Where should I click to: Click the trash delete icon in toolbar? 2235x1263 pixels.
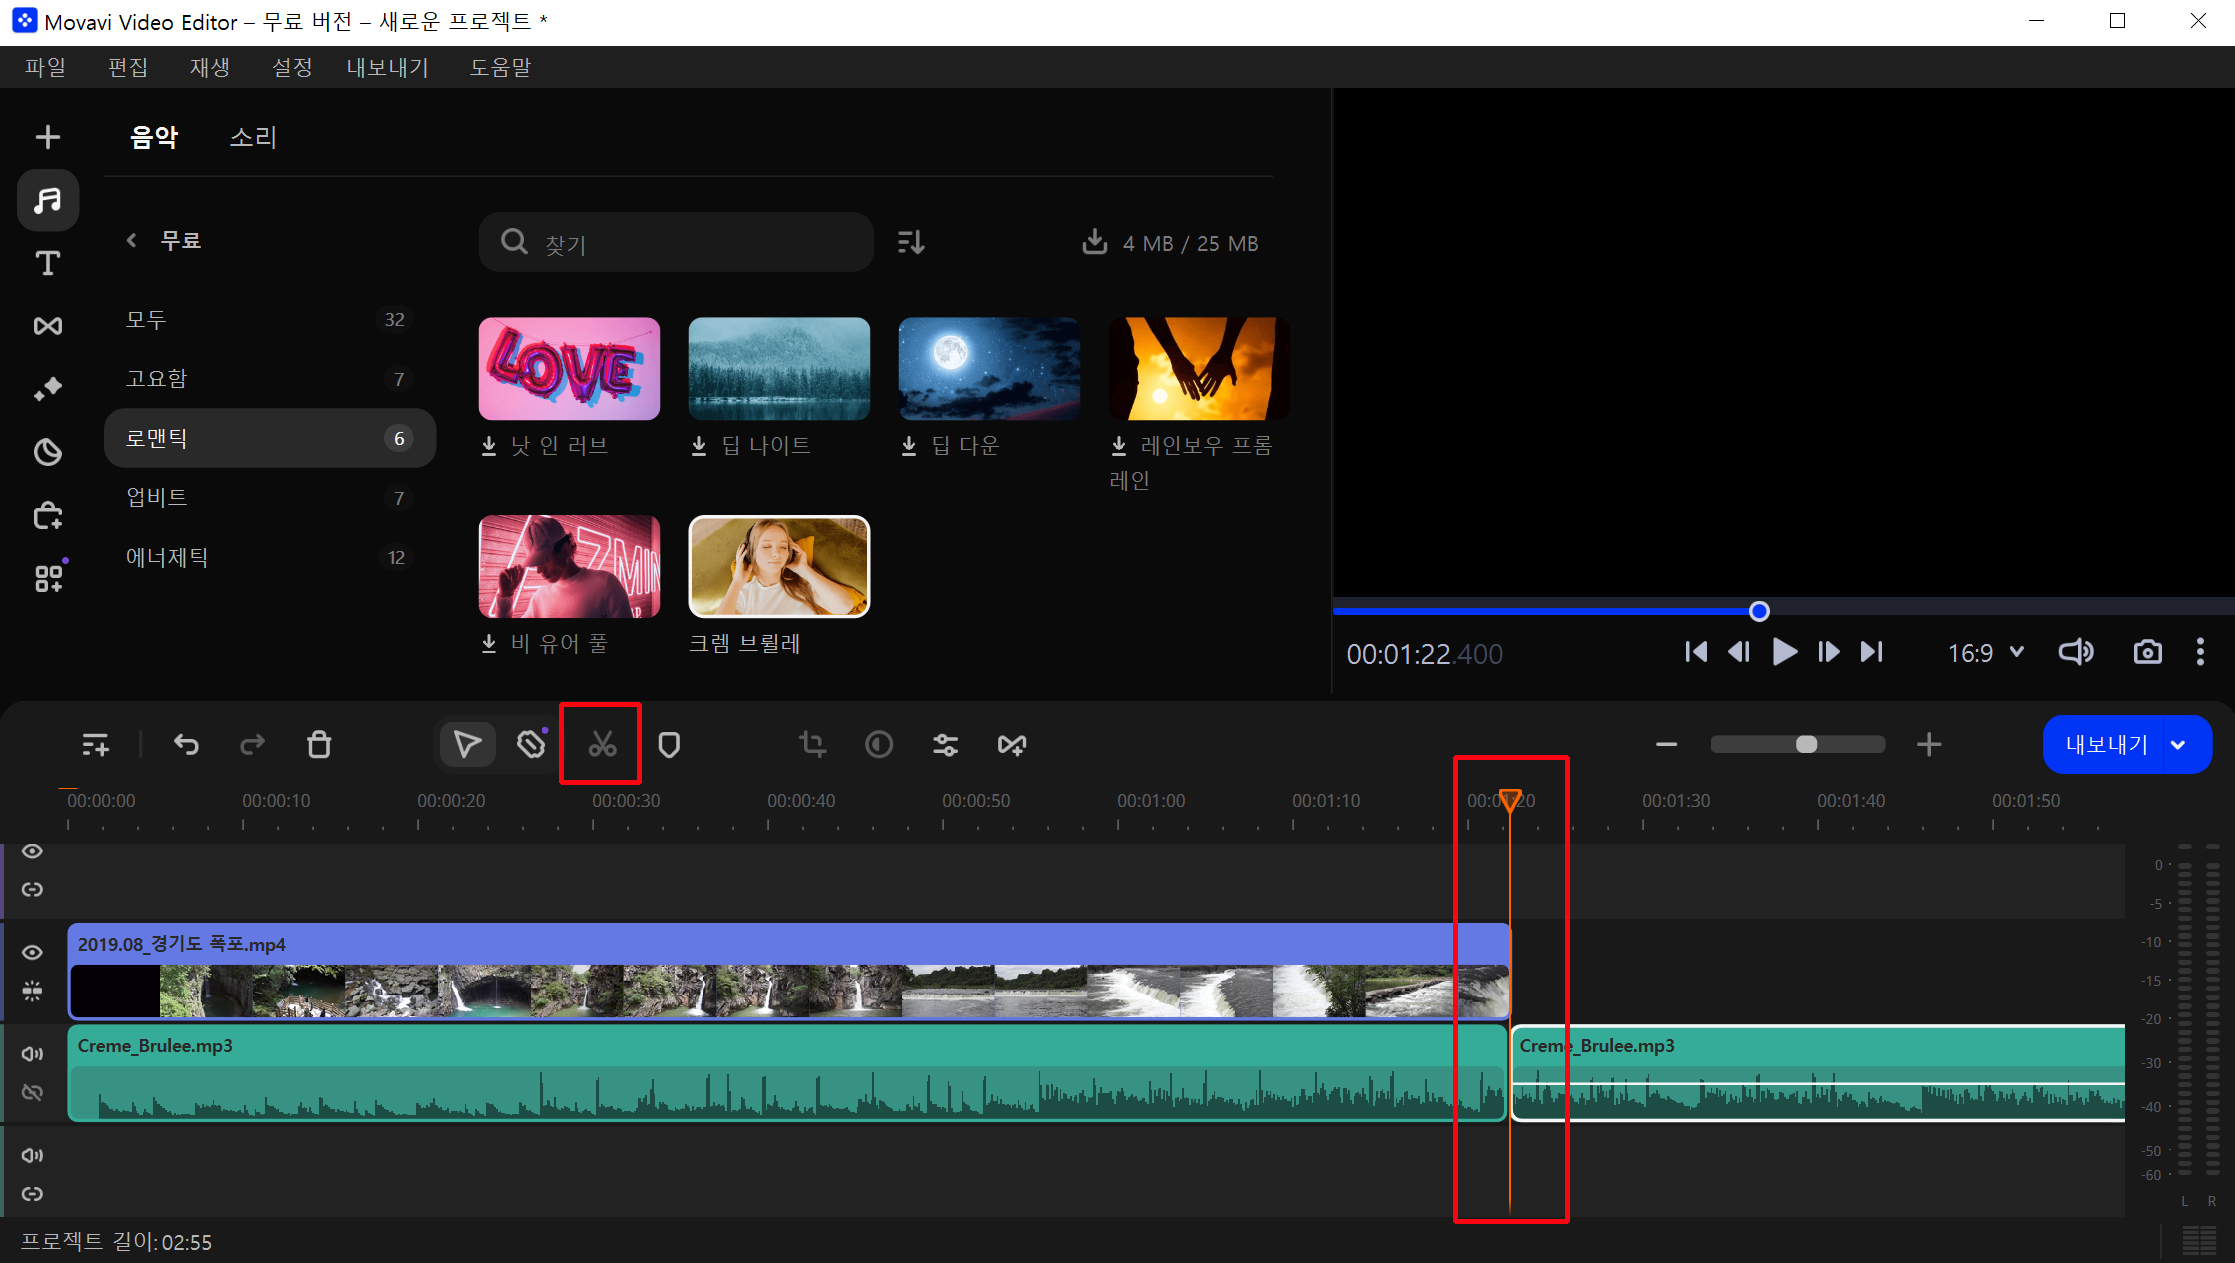pos(319,745)
